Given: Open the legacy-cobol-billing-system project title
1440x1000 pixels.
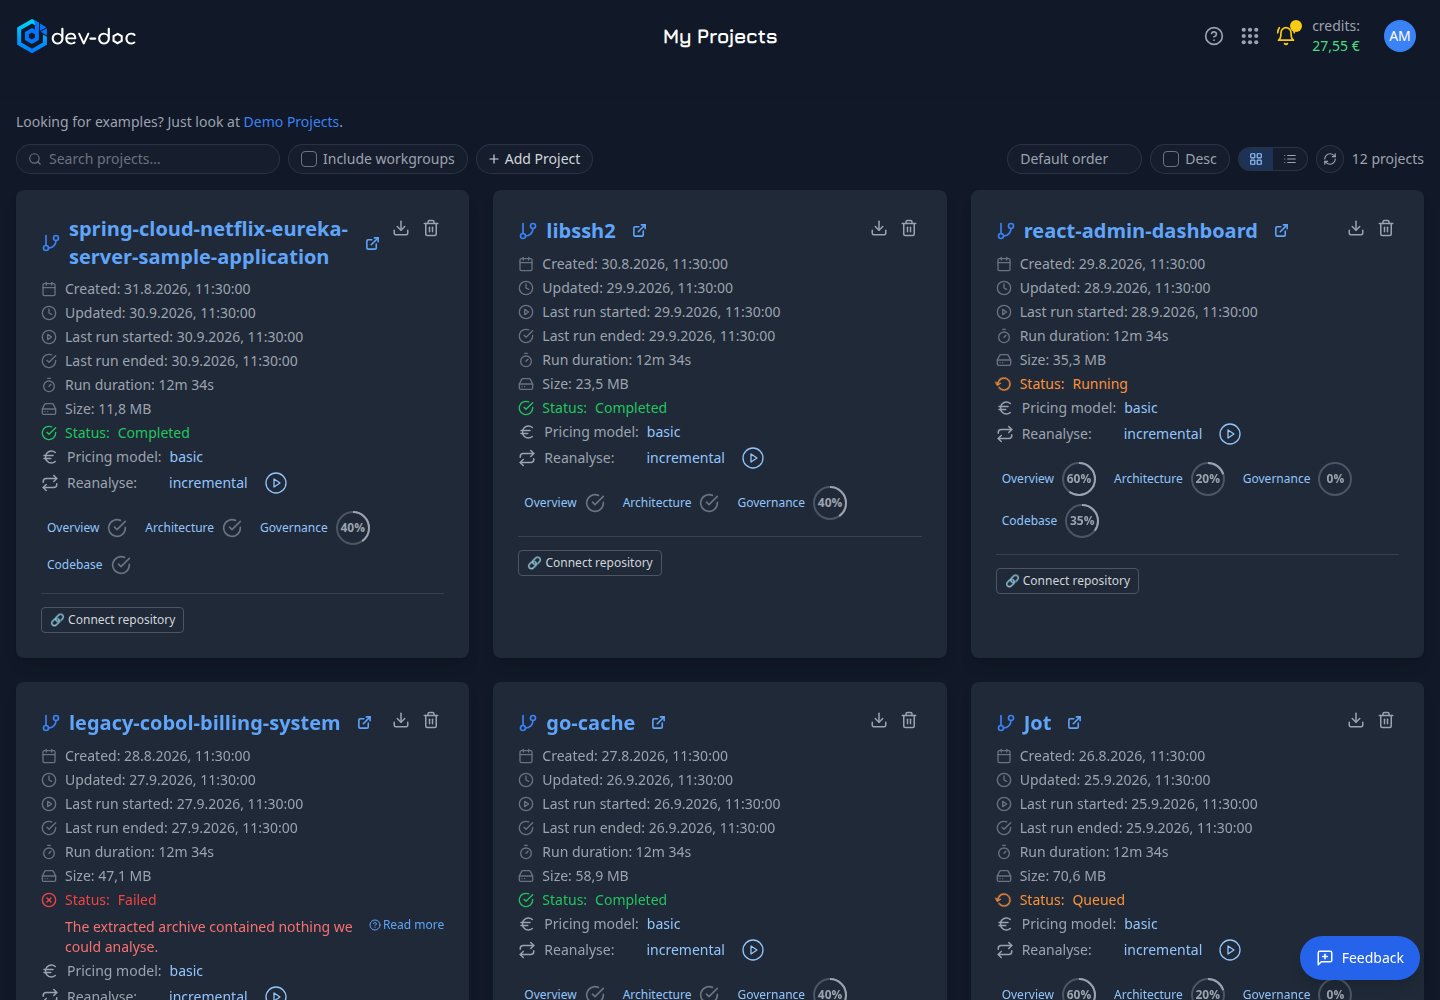Looking at the screenshot, I should 204,723.
